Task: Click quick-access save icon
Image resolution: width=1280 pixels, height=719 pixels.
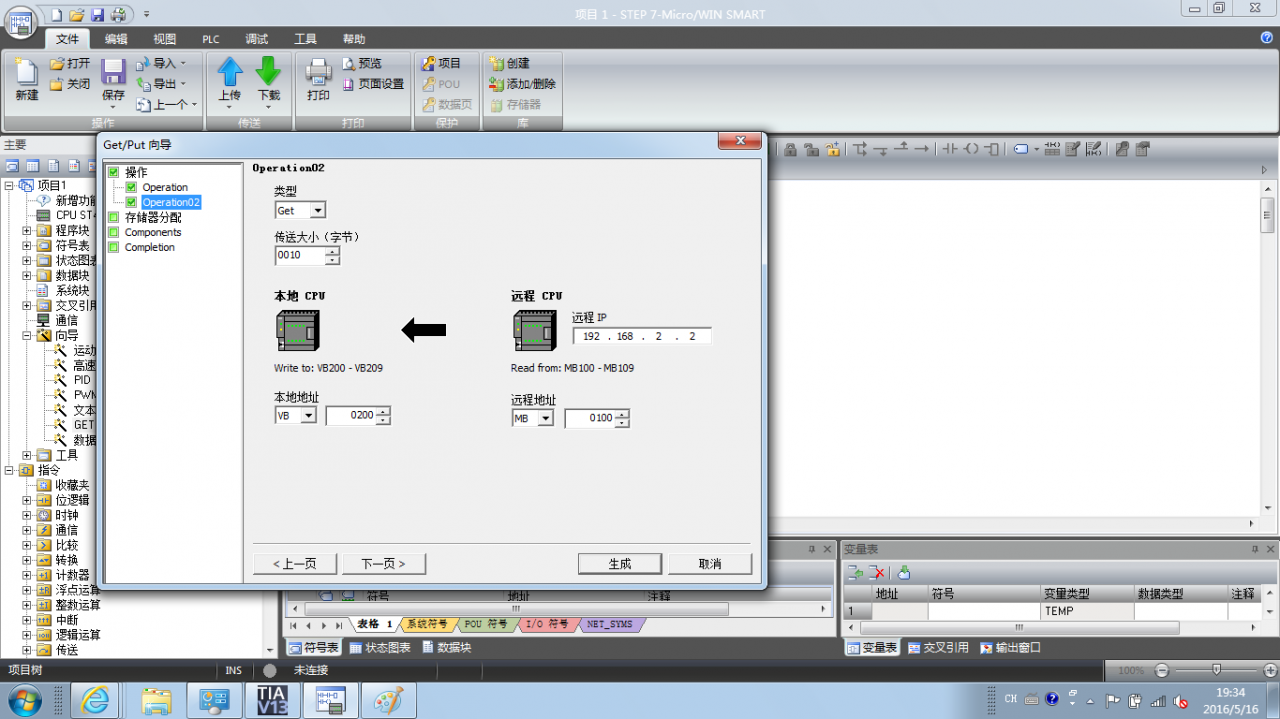Action: click(97, 14)
